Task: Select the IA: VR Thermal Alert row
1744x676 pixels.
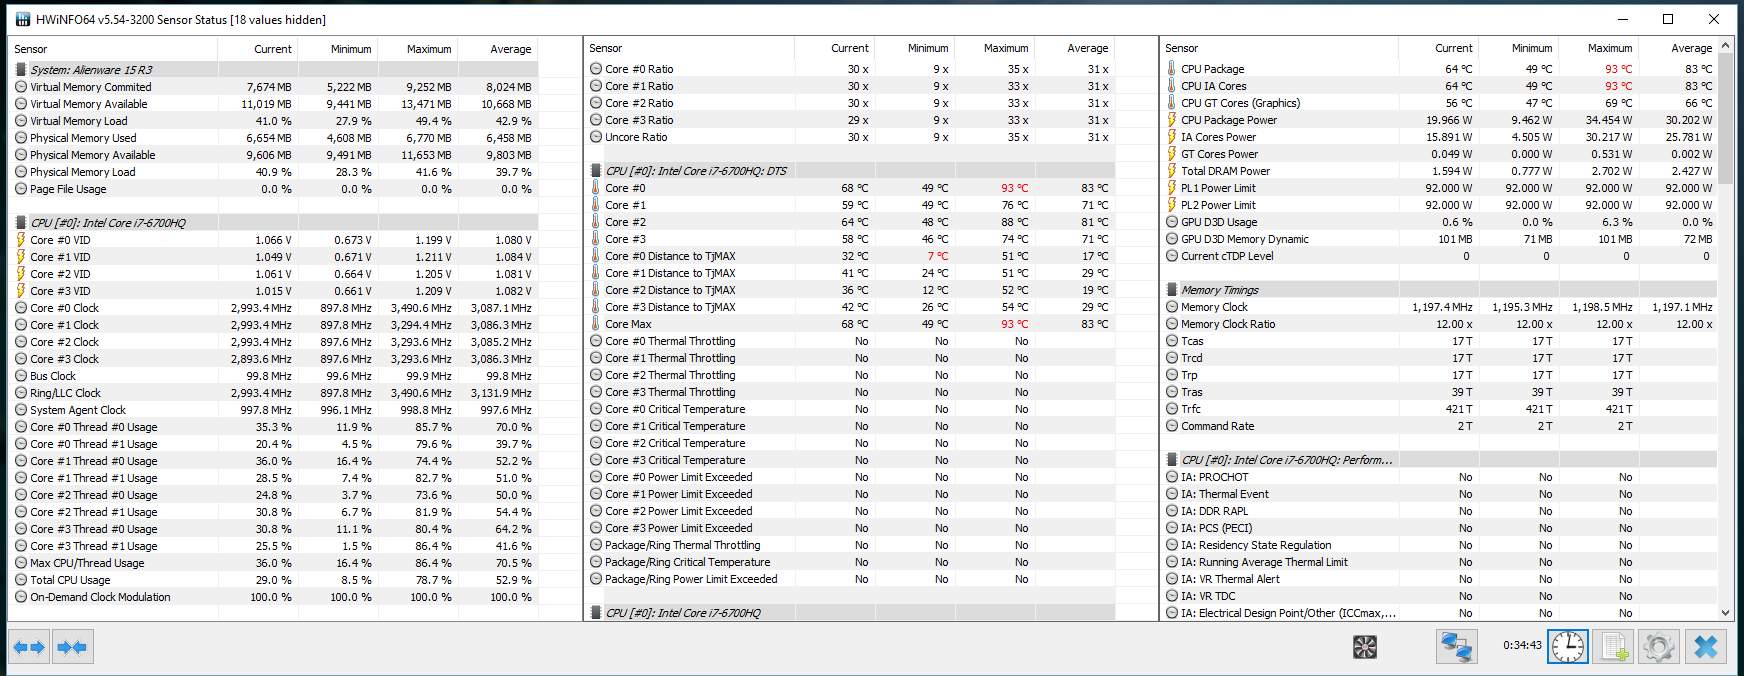Action: pyautogui.click(x=1440, y=579)
